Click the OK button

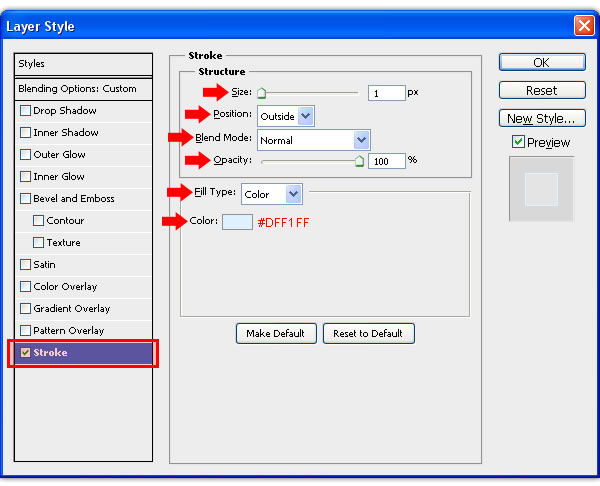point(542,62)
